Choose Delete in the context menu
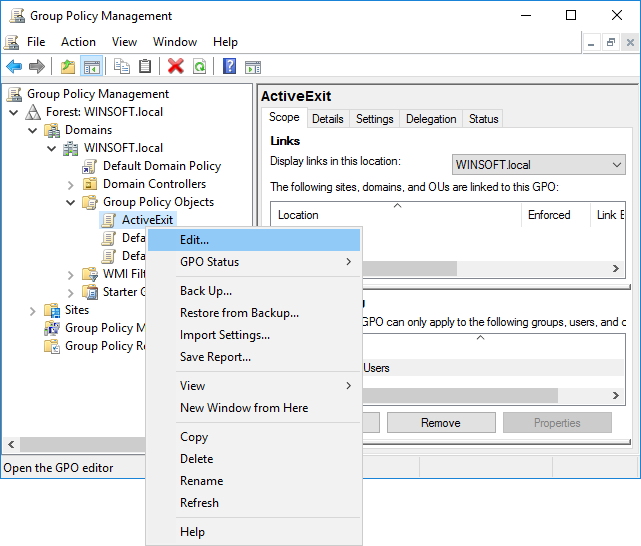 coord(253,459)
